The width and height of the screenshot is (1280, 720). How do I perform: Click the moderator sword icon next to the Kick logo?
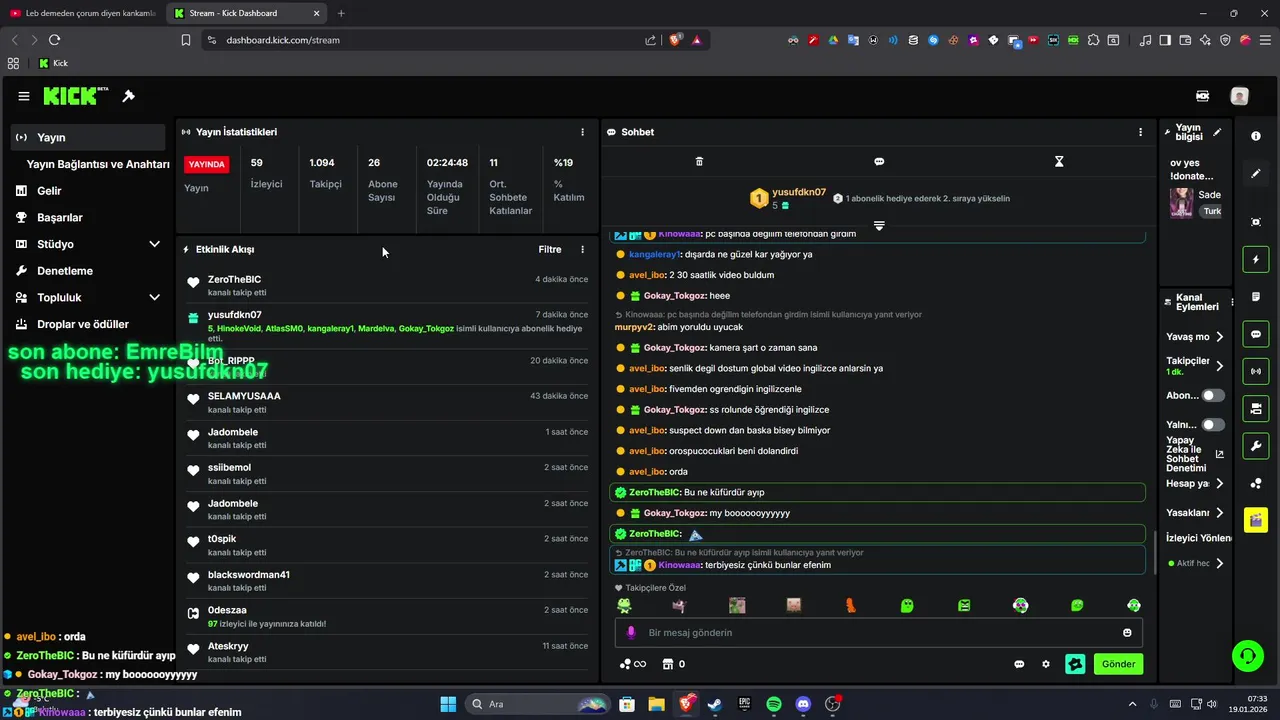(x=128, y=96)
